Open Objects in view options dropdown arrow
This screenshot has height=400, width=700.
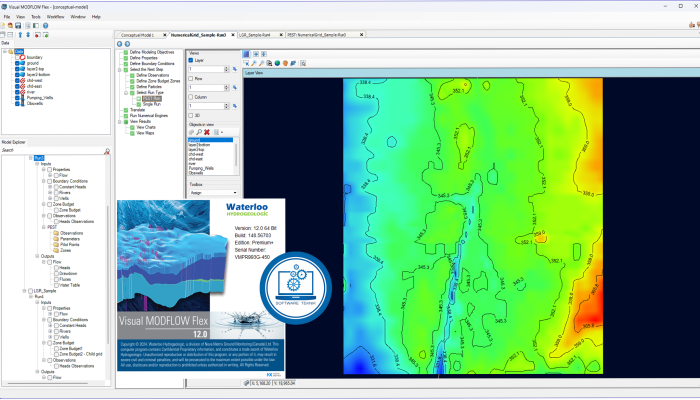tap(222, 132)
